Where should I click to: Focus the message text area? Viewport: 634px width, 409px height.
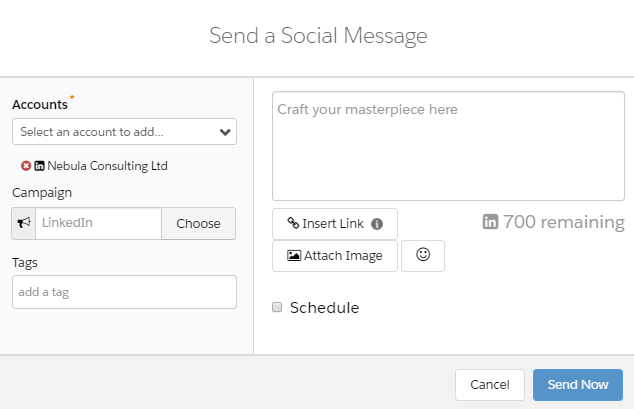448,146
